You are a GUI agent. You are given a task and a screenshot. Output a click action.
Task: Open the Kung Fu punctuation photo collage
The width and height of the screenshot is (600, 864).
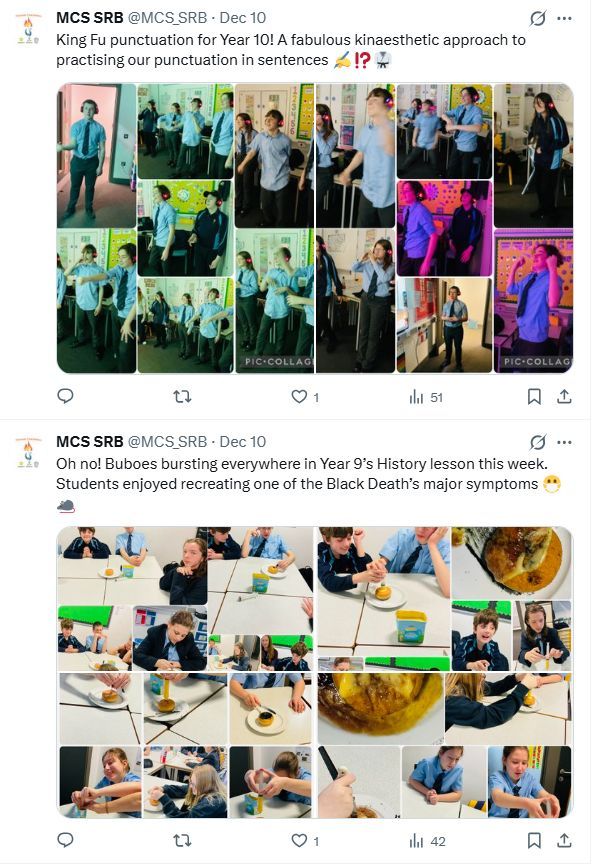click(315, 228)
